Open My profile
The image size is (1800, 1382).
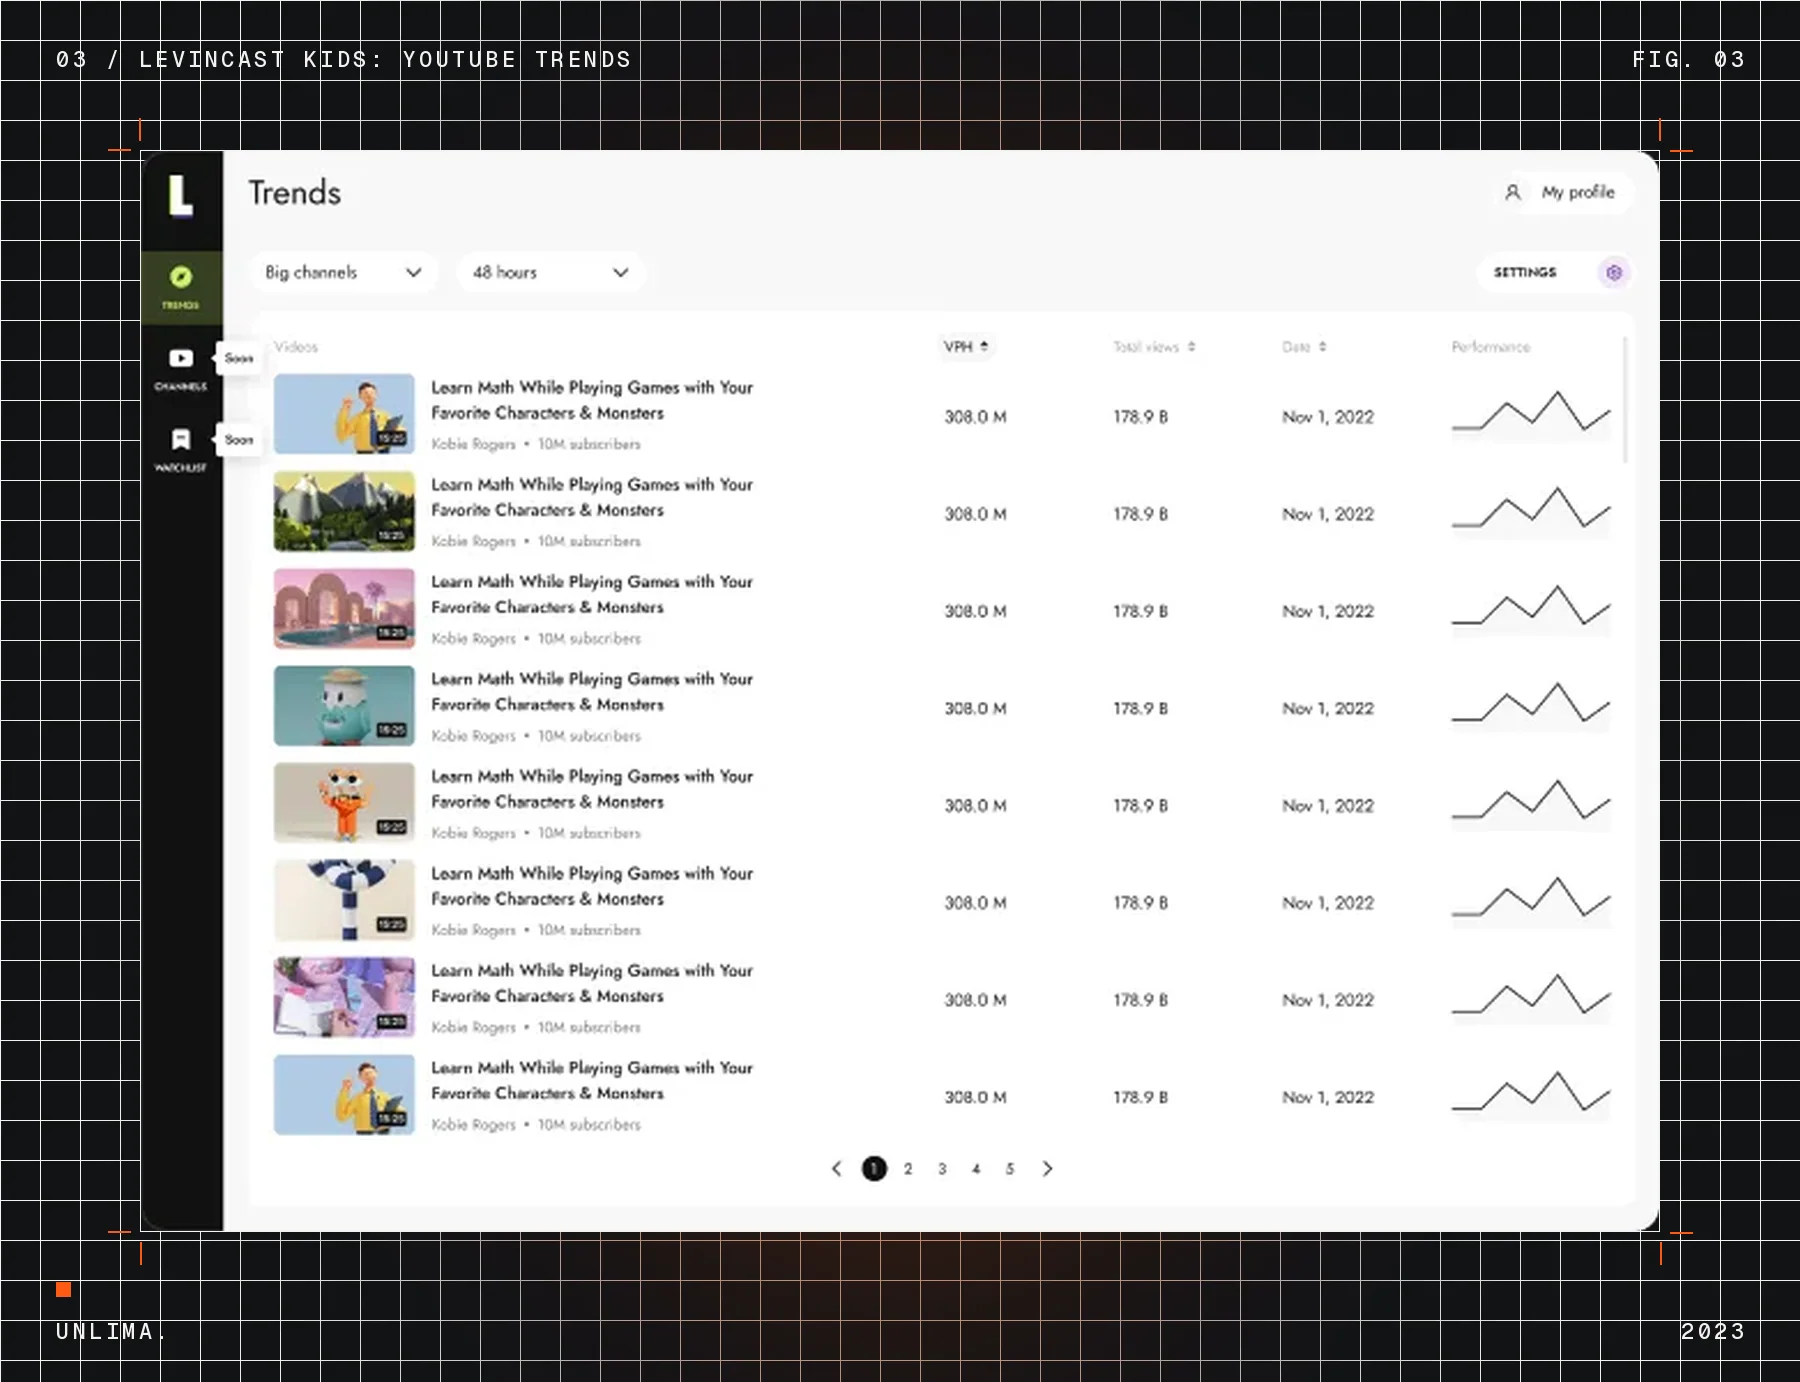click(x=1564, y=192)
